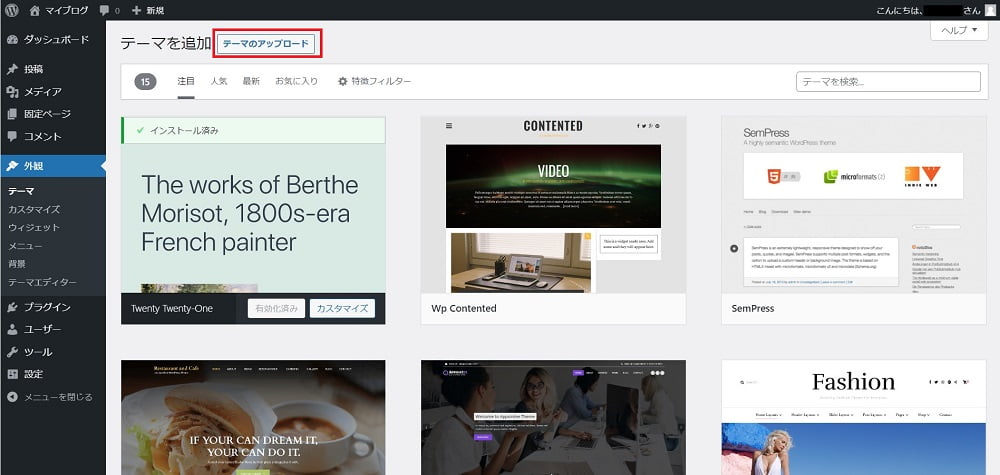Click the WordPress logo icon
1000x475 pixels.
11,10
